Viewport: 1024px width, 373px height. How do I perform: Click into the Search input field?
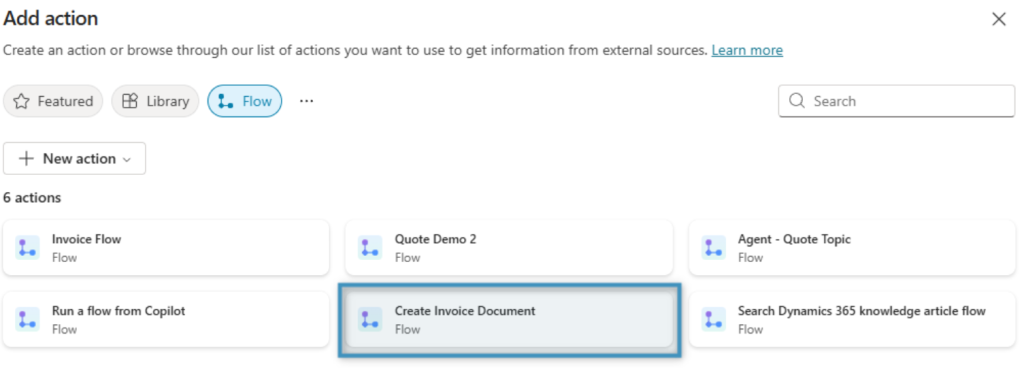pyautogui.click(x=897, y=101)
